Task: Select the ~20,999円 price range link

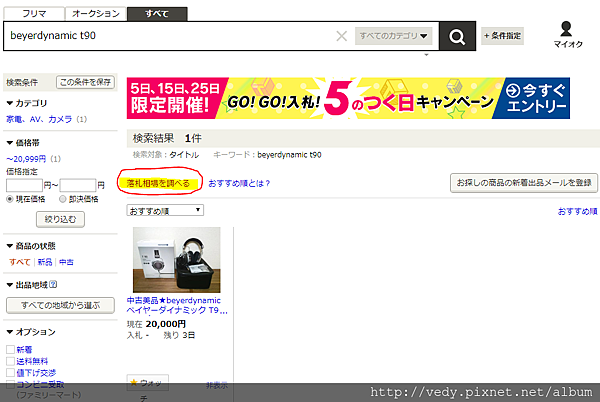Action: pos(26,159)
